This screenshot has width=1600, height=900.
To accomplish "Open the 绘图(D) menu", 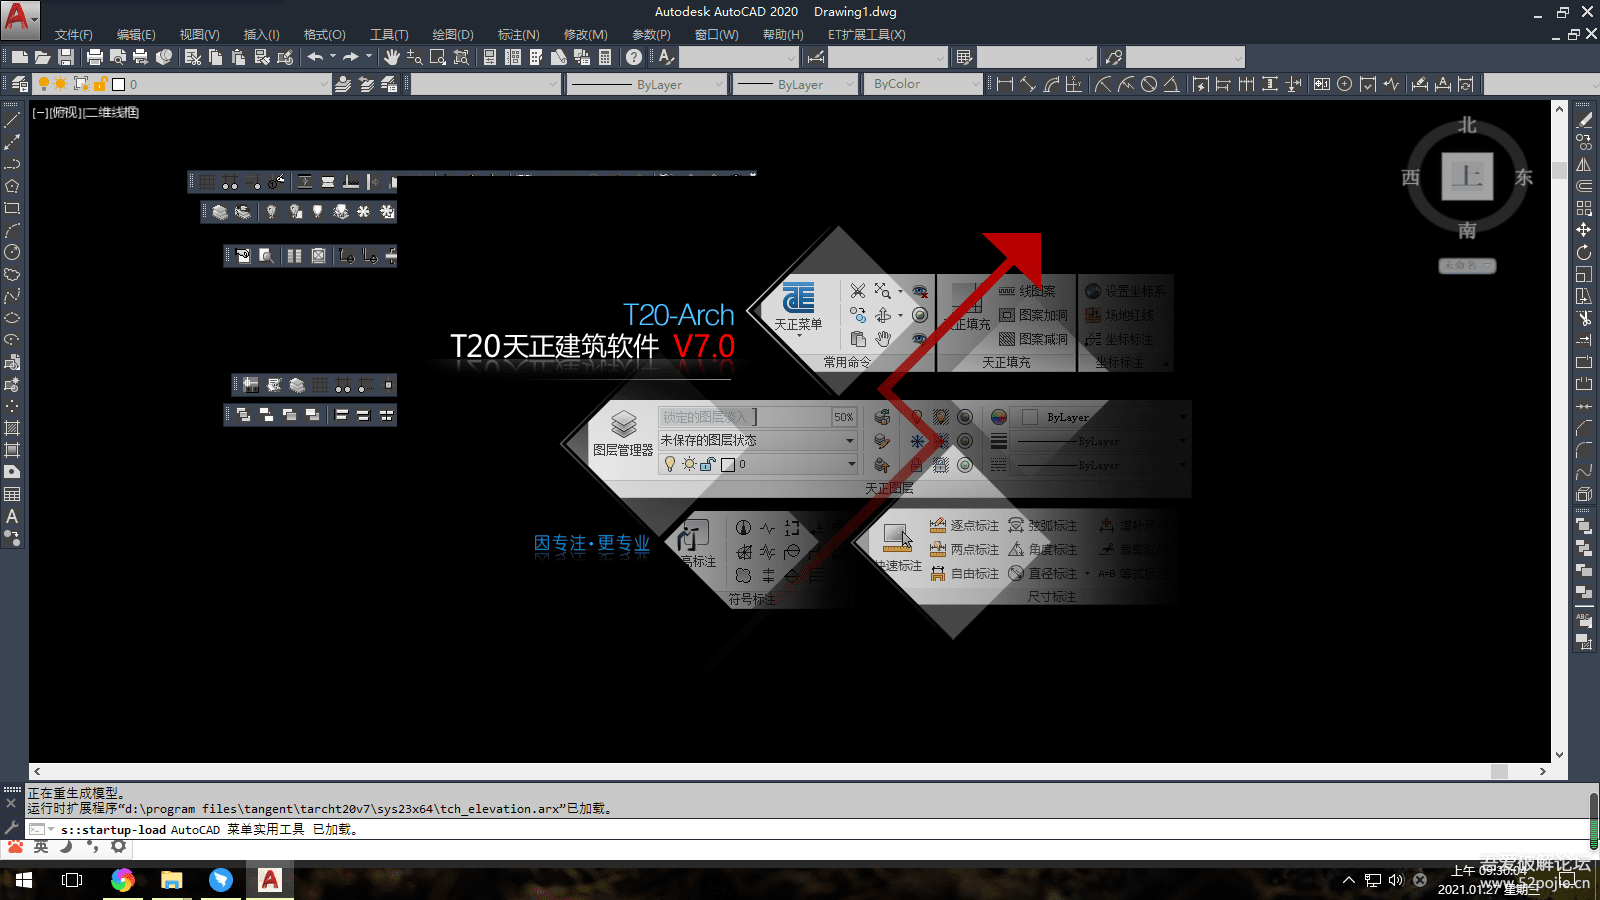I will [453, 34].
